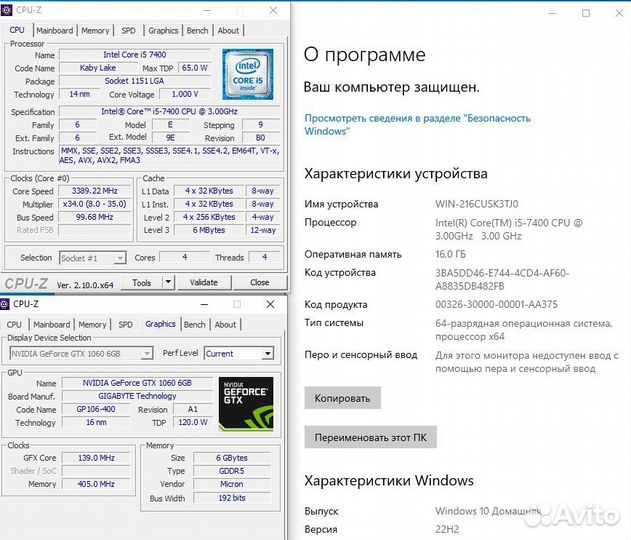Click the Level 3 cache value 6 MBytes
The height and width of the screenshot is (540, 631).
pos(209,230)
